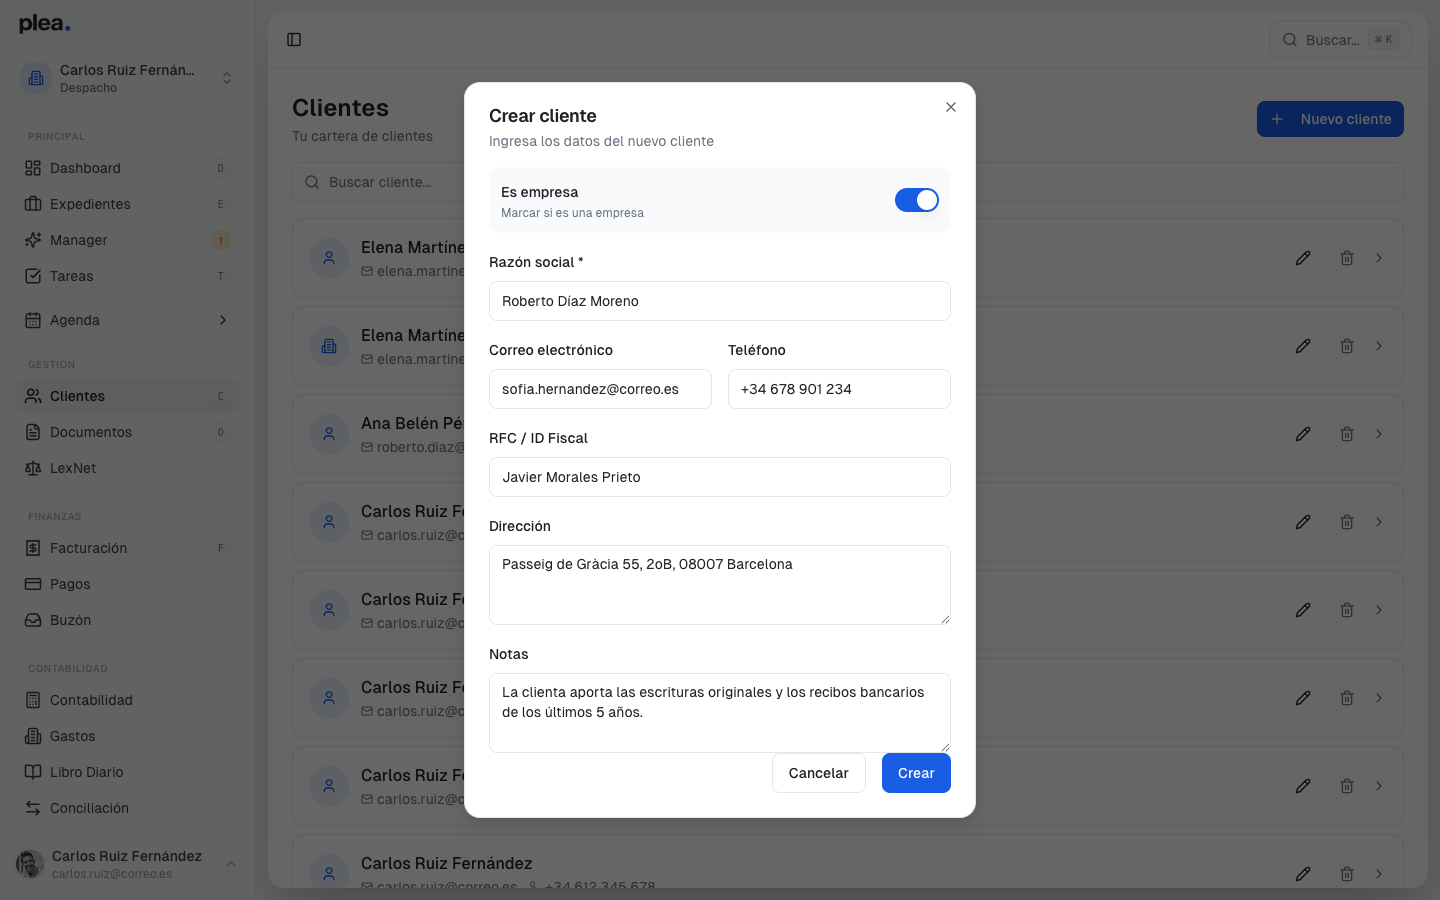Edit the RFC / ID Fiscal field

click(720, 477)
